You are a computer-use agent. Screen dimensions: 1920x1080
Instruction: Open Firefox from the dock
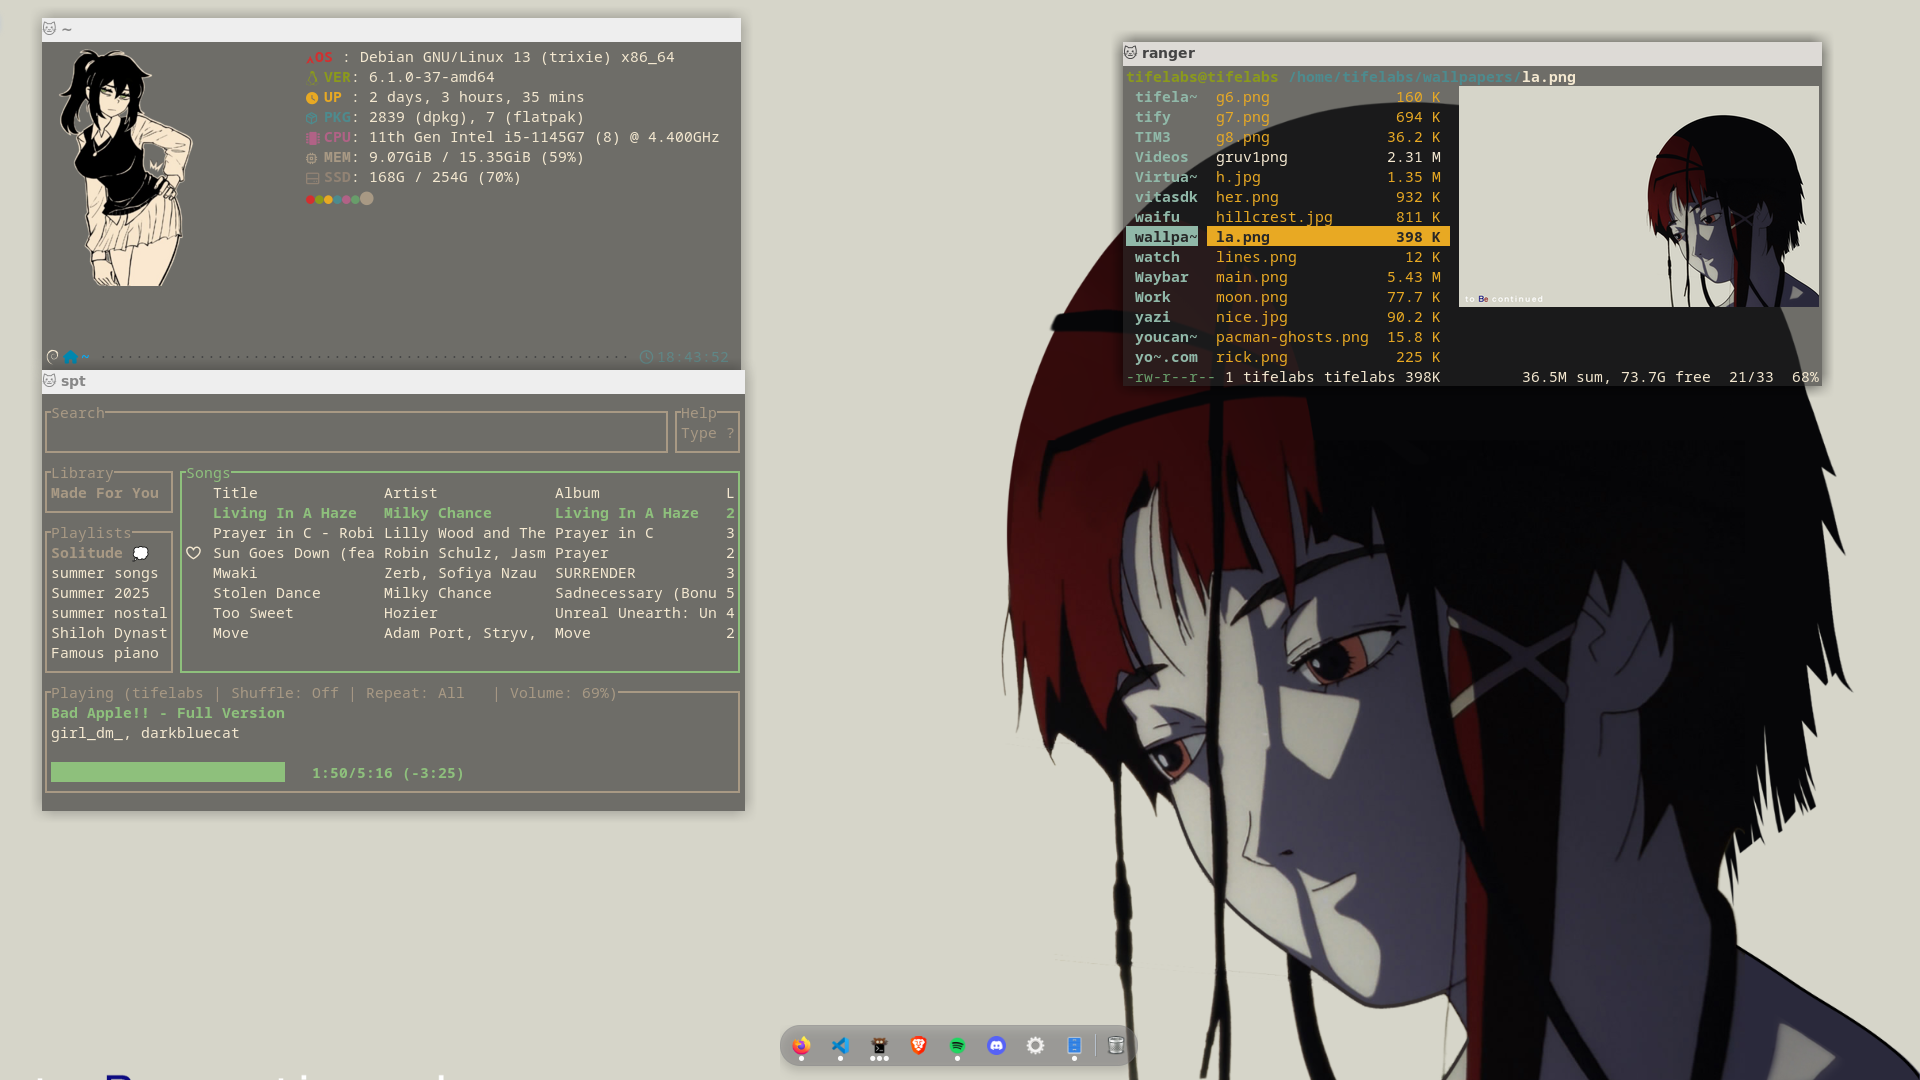801,1045
